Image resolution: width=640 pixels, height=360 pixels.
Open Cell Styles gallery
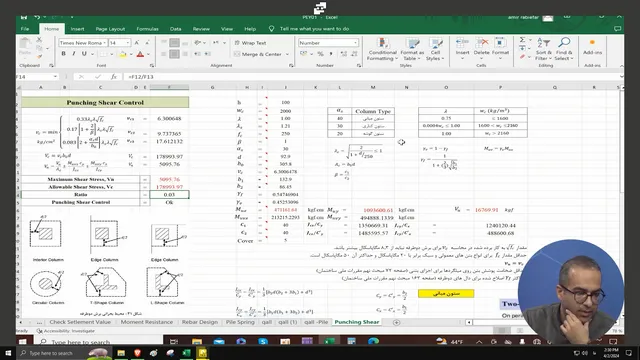pos(436,49)
